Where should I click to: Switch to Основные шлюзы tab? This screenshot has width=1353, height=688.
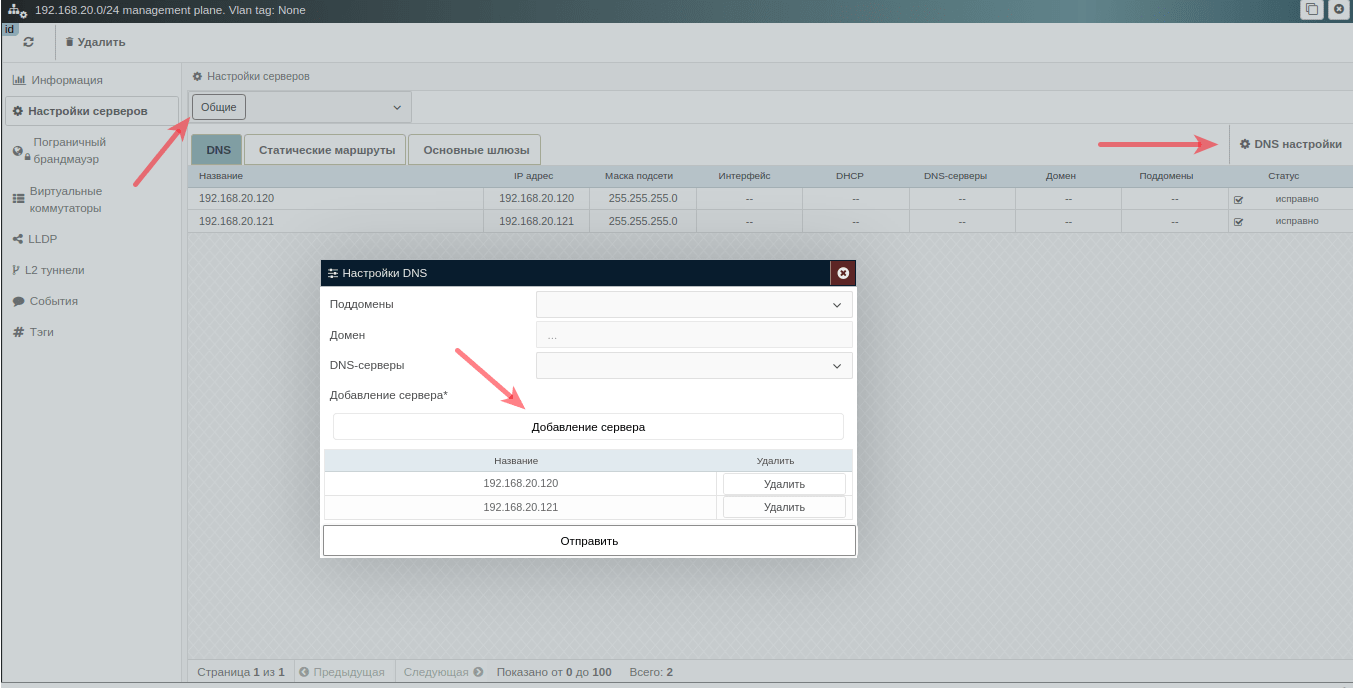click(x=475, y=150)
